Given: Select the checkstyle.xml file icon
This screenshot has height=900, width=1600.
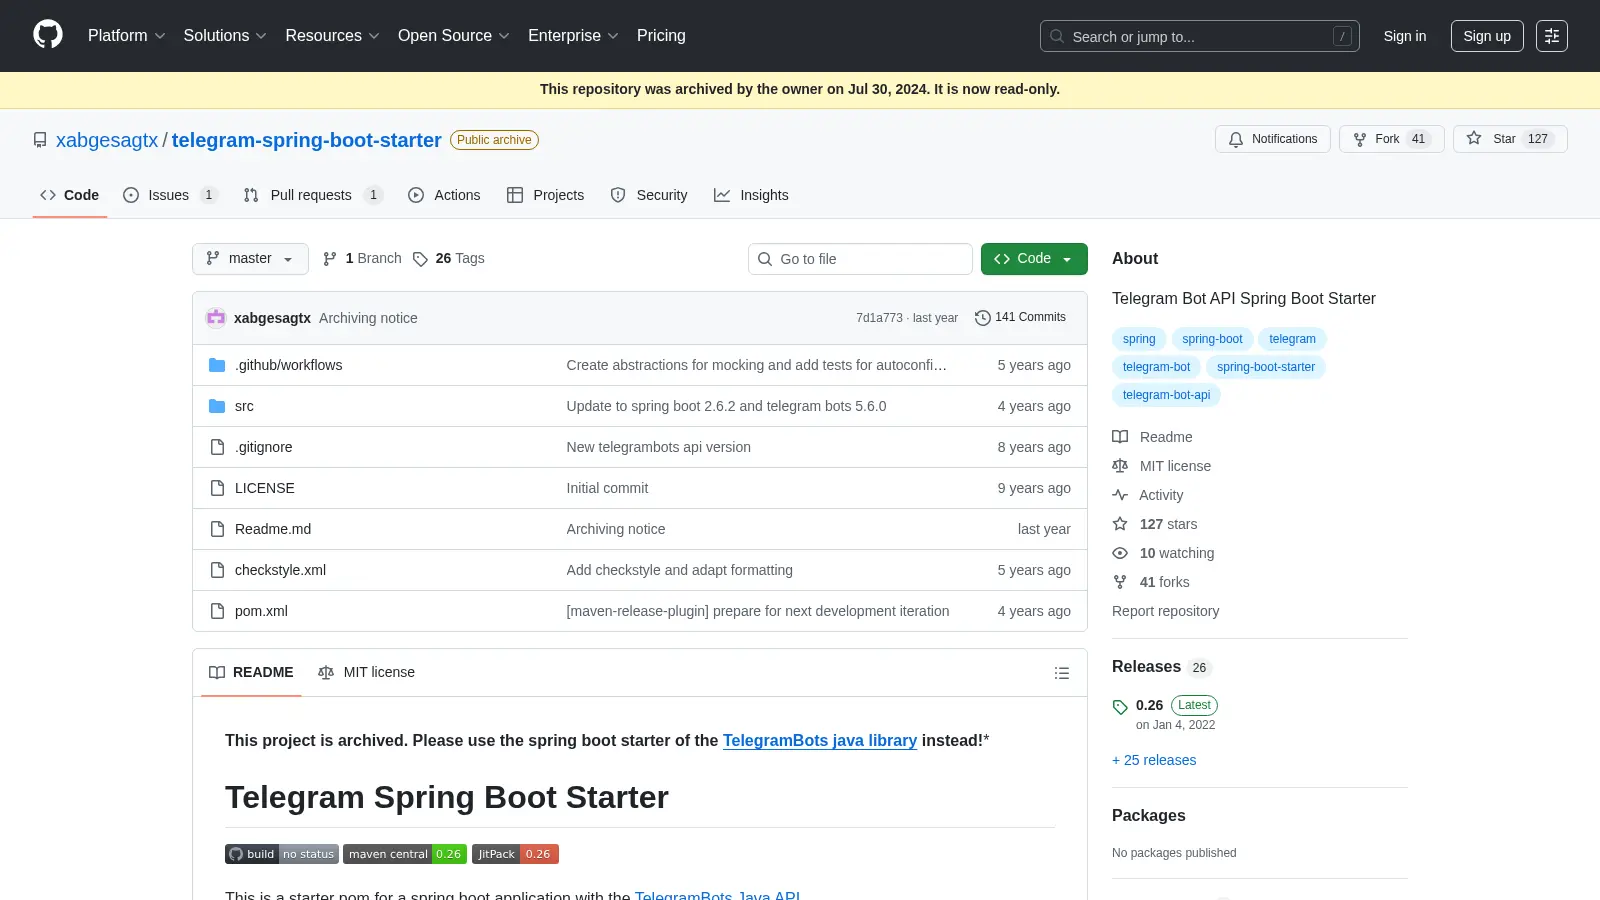Looking at the screenshot, I should tap(217, 570).
